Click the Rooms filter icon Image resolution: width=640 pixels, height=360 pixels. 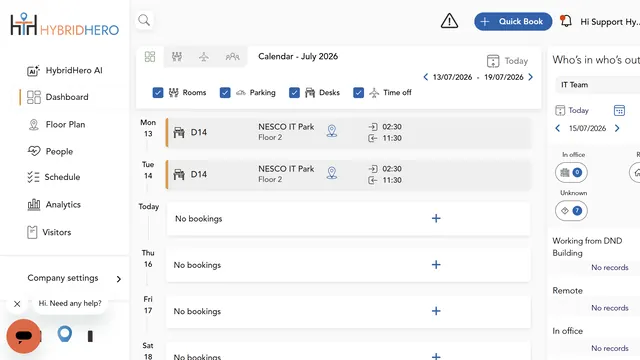(174, 93)
